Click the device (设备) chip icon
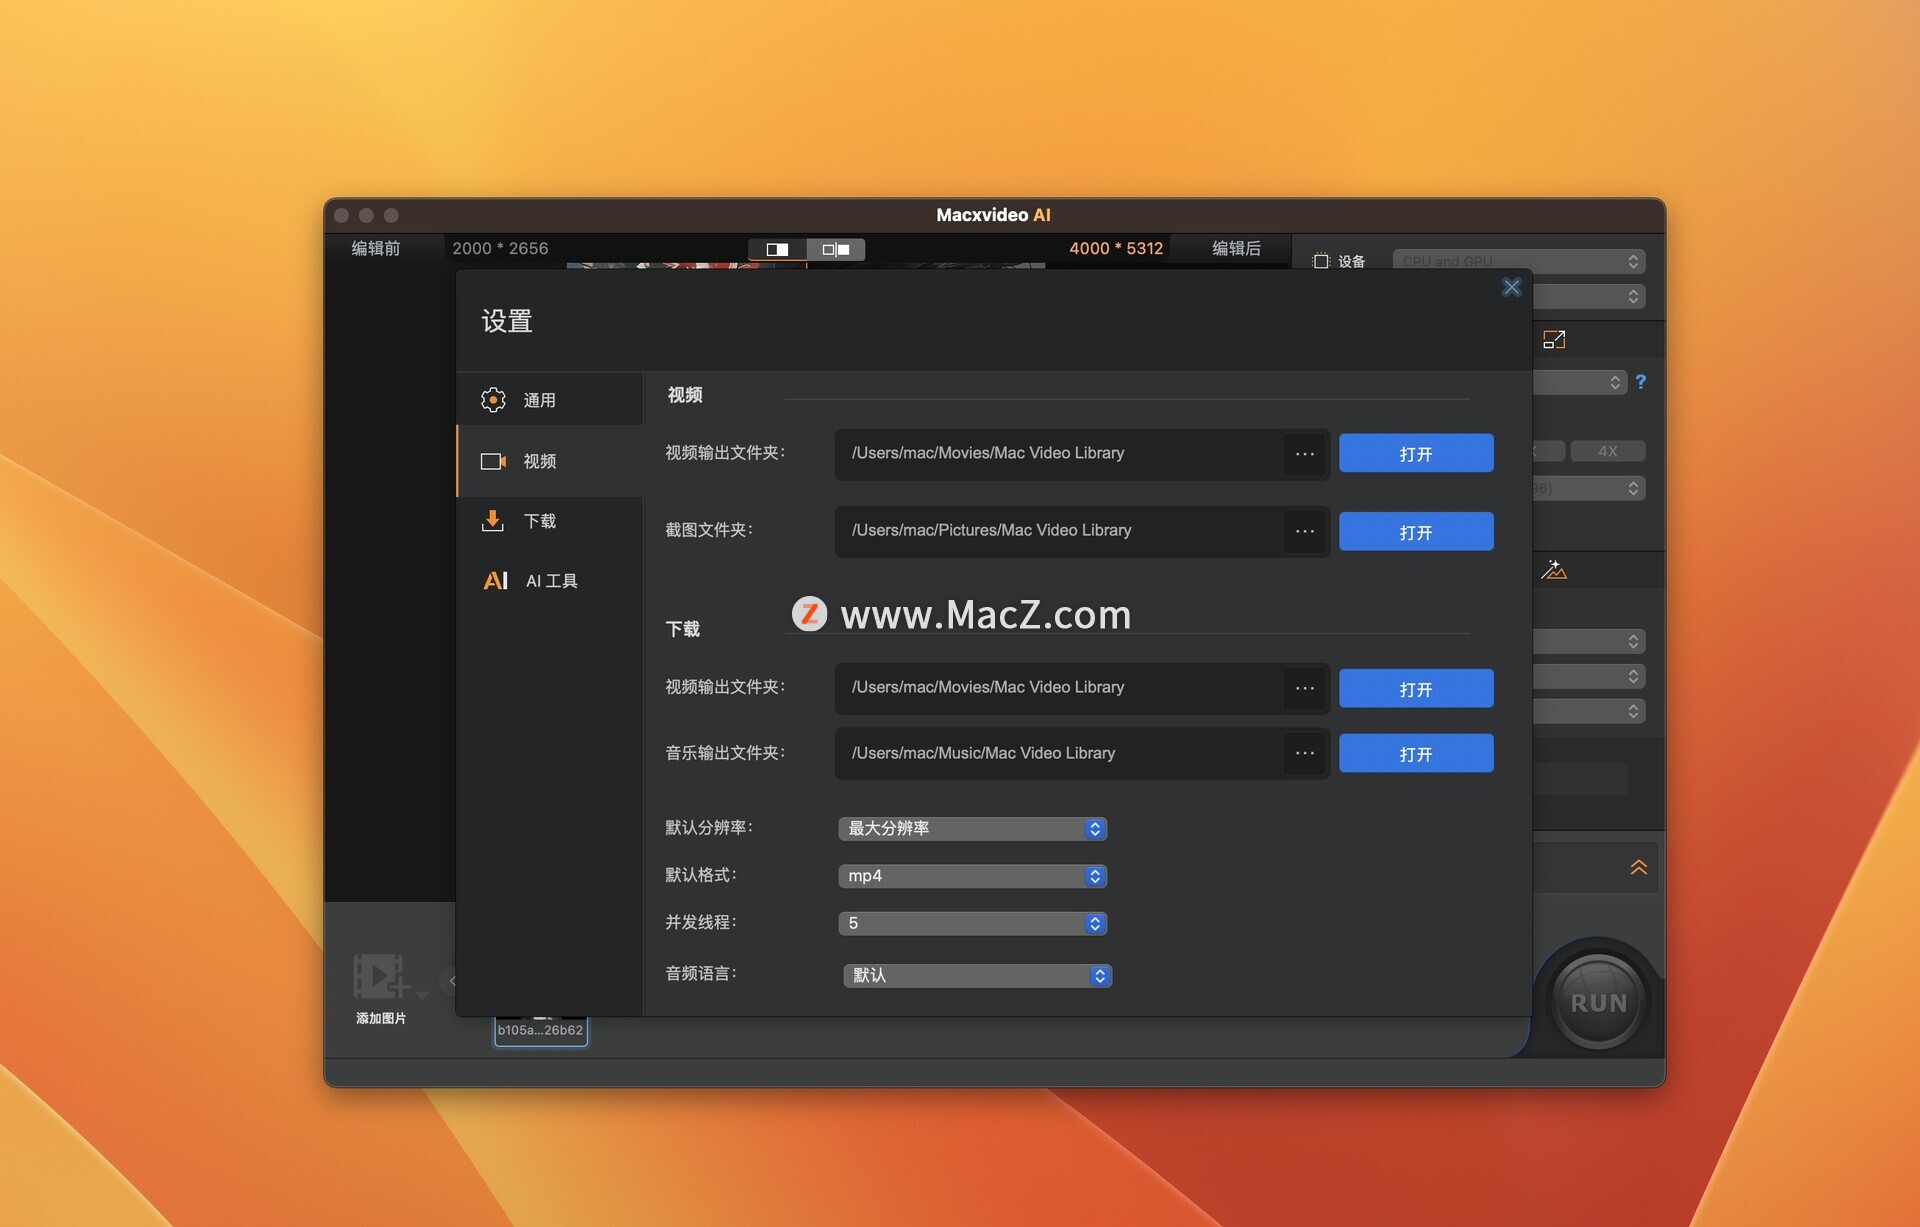Viewport: 1920px width, 1227px height. 1321,261
